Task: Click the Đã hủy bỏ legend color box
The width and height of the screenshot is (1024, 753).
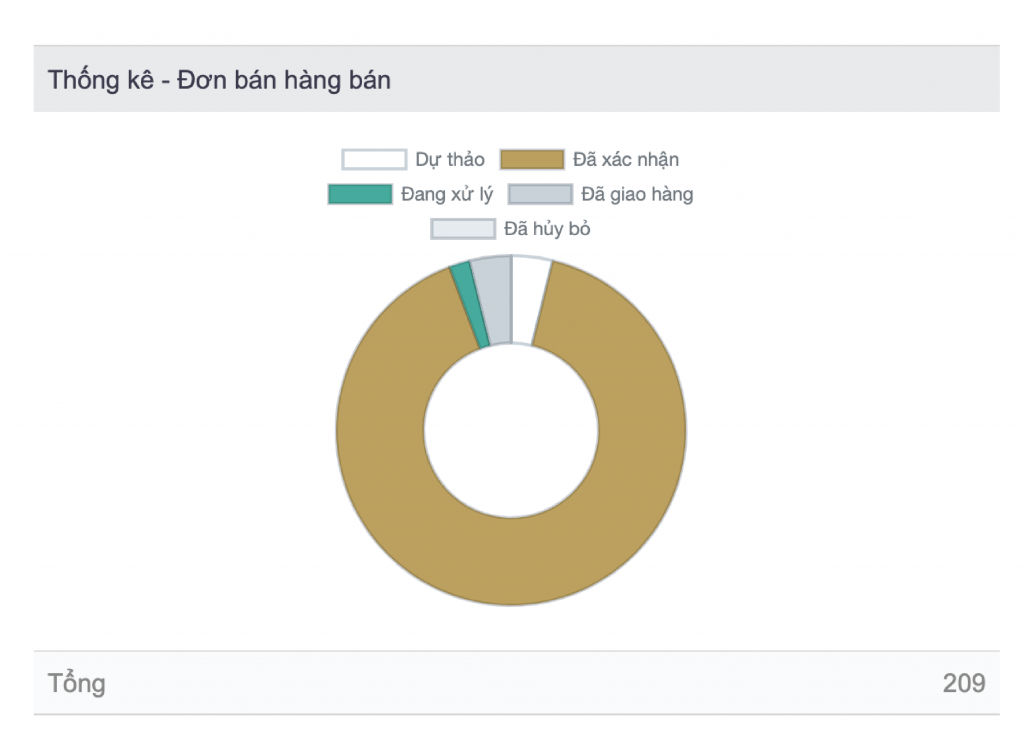Action: pyautogui.click(x=462, y=229)
